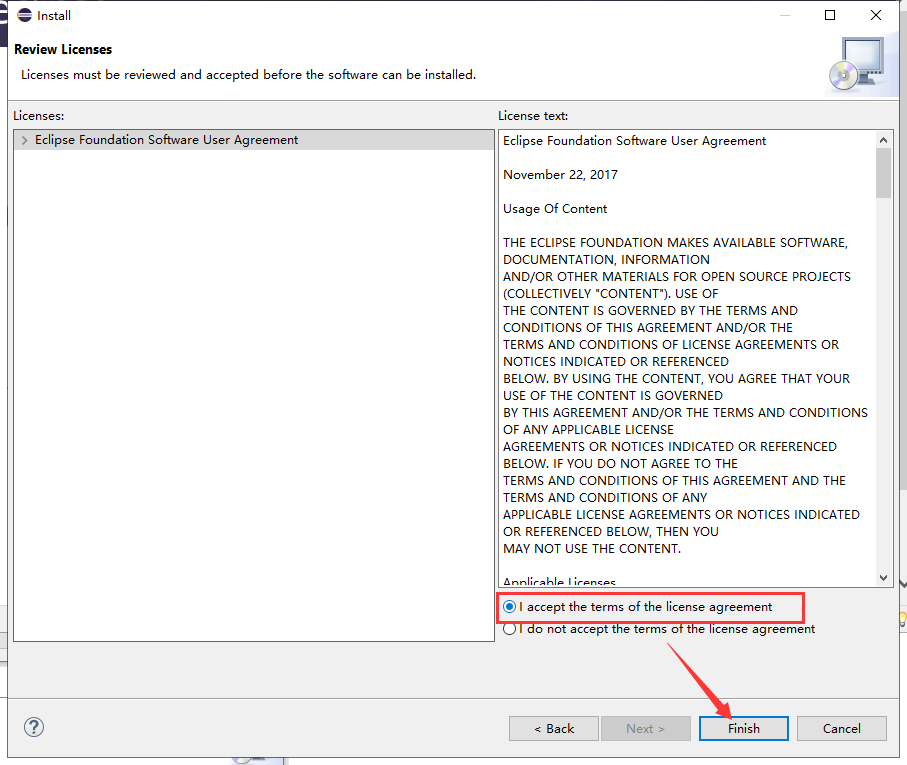Click the license text scrollbar up arrow
The image size is (907, 765).
(883, 140)
